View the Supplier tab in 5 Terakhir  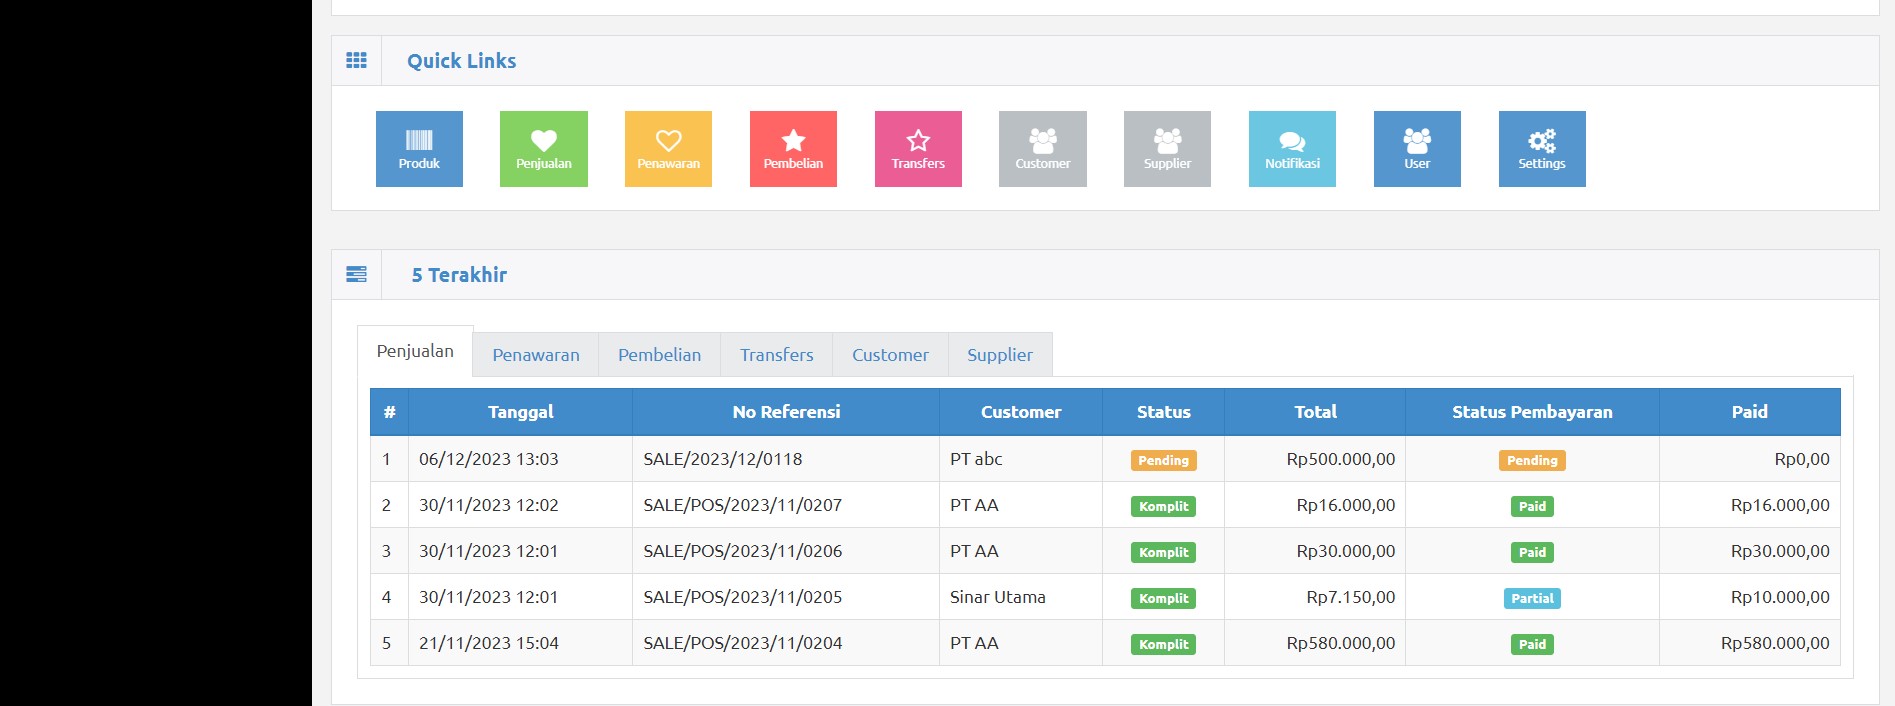999,355
